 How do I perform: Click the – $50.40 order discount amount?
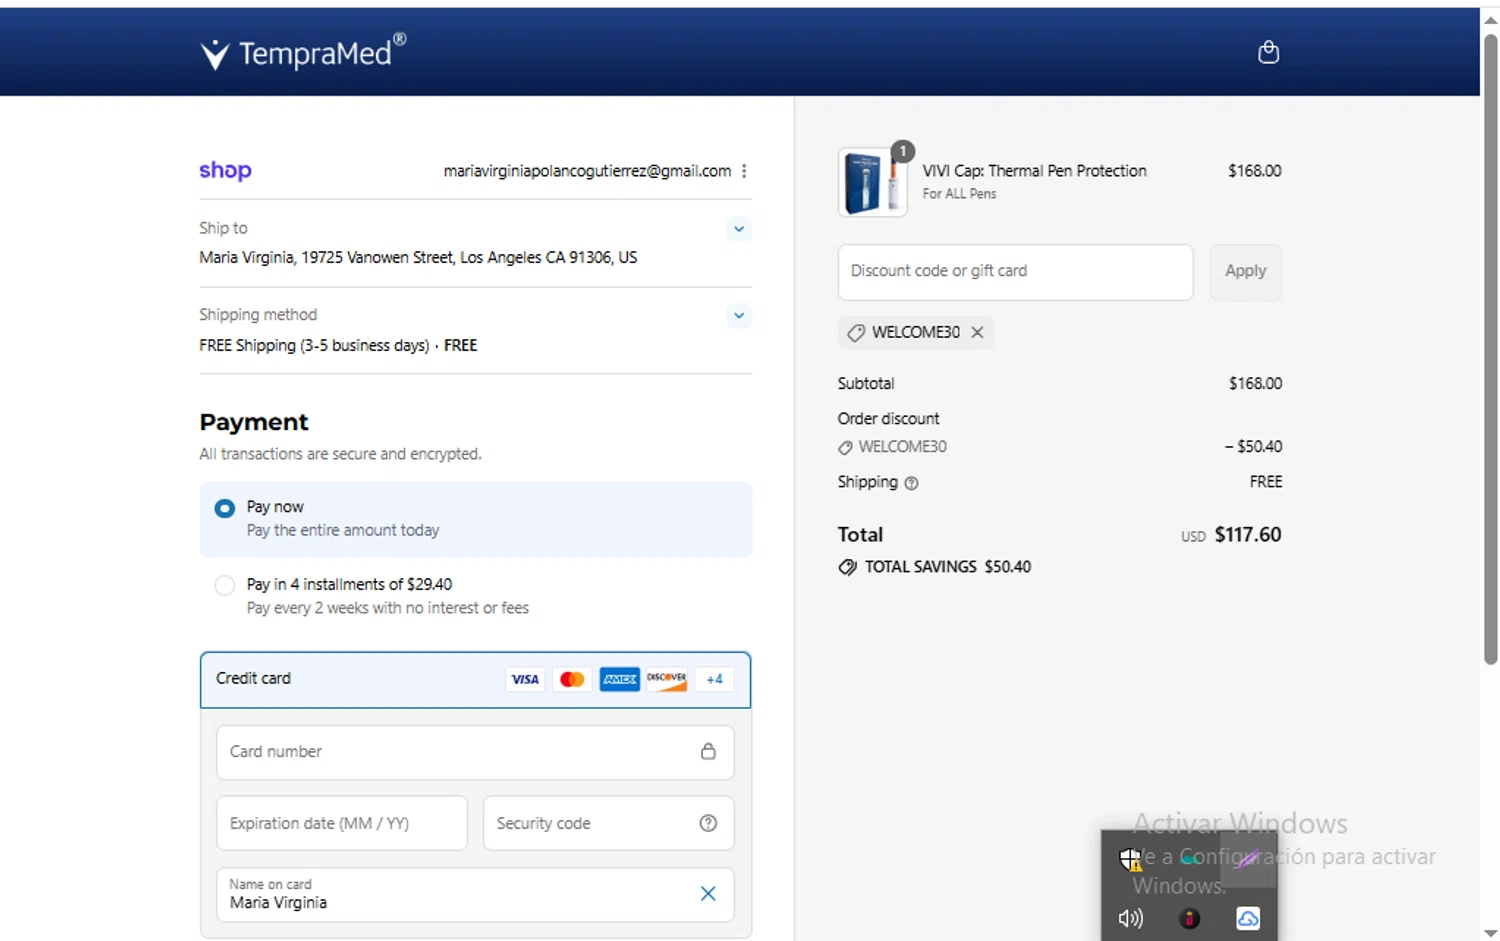tap(1253, 447)
